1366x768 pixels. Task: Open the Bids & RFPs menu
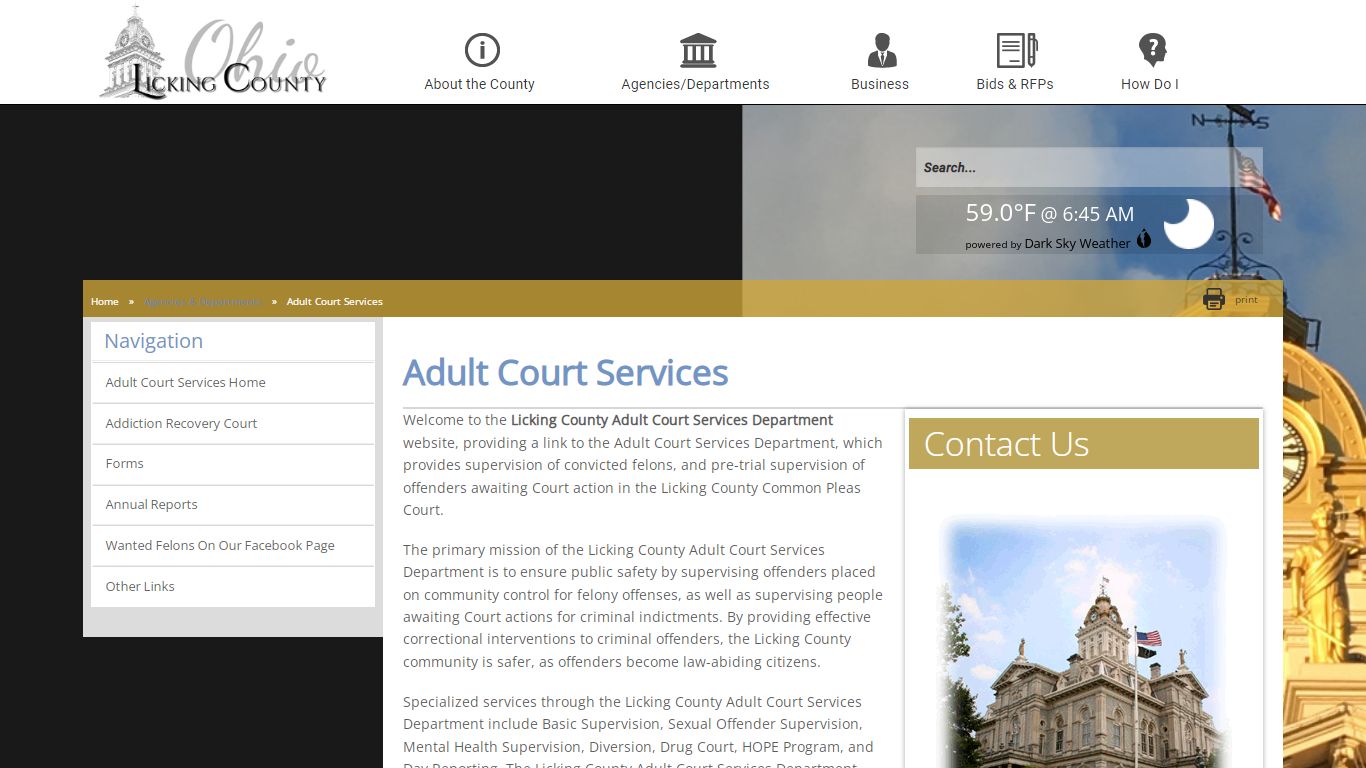point(1015,84)
